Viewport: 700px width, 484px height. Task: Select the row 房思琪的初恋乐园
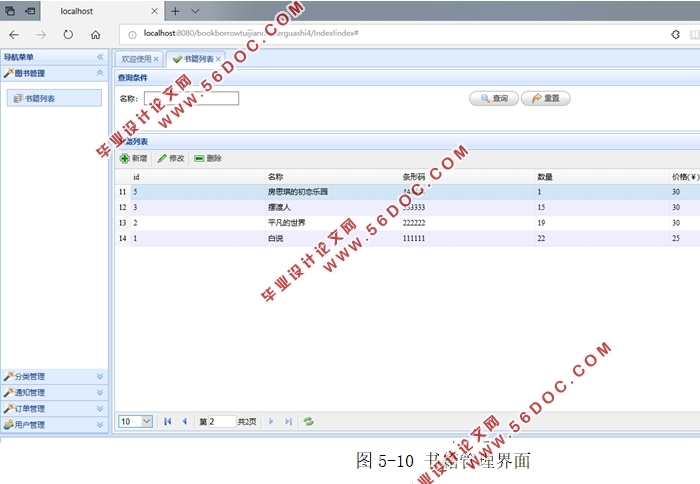coord(407,192)
